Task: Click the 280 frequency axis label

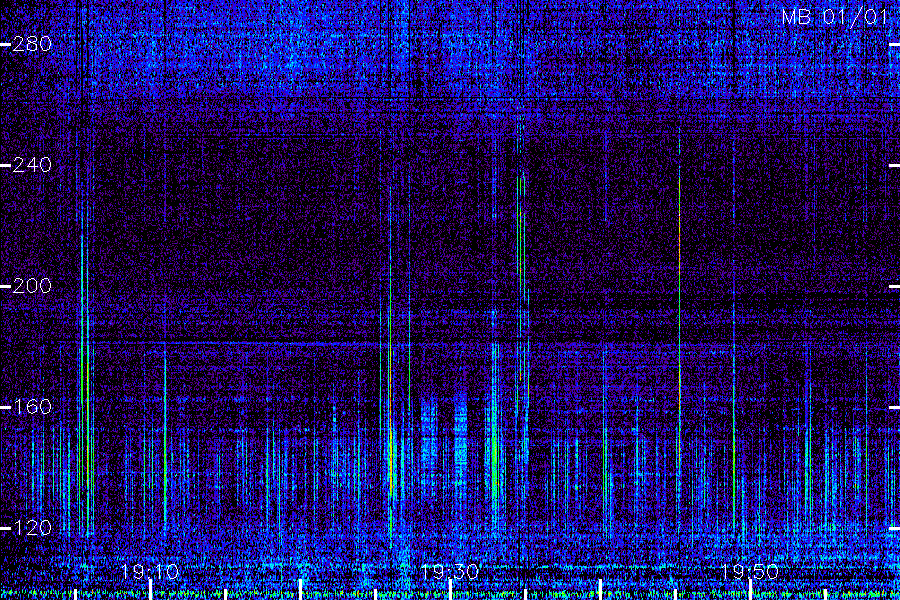Action: [x=32, y=44]
